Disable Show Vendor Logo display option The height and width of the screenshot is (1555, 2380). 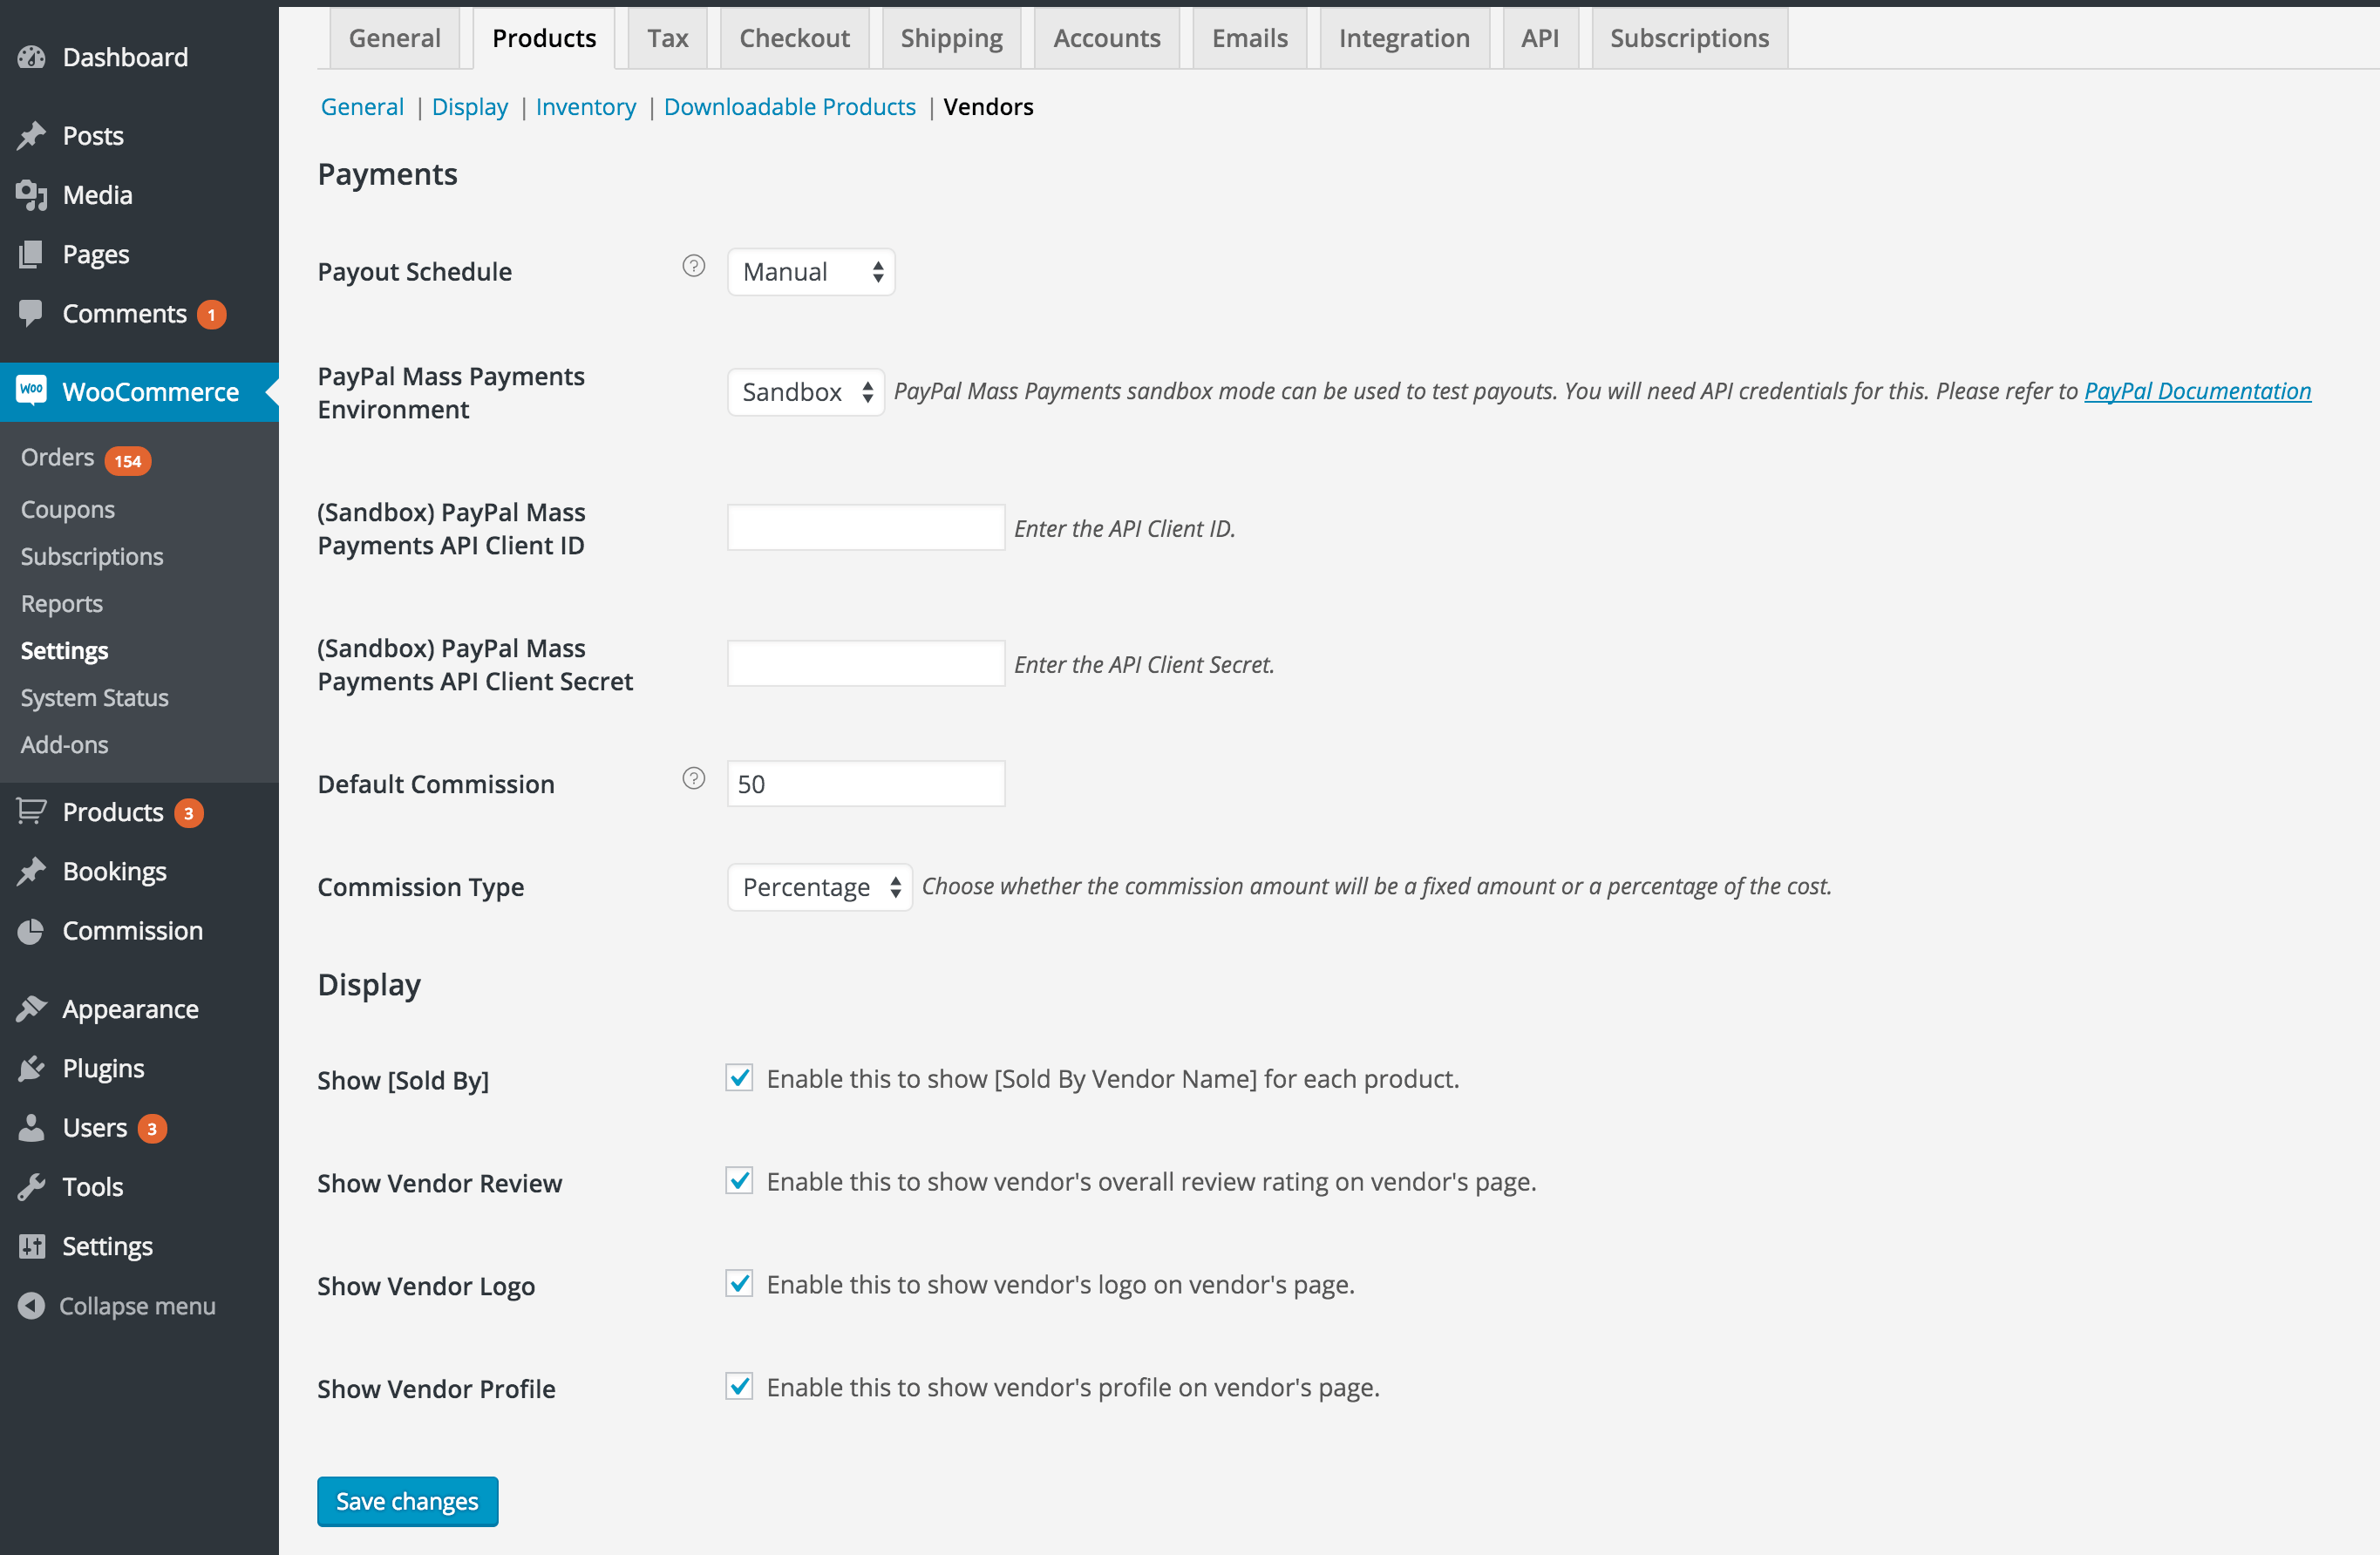pos(739,1284)
